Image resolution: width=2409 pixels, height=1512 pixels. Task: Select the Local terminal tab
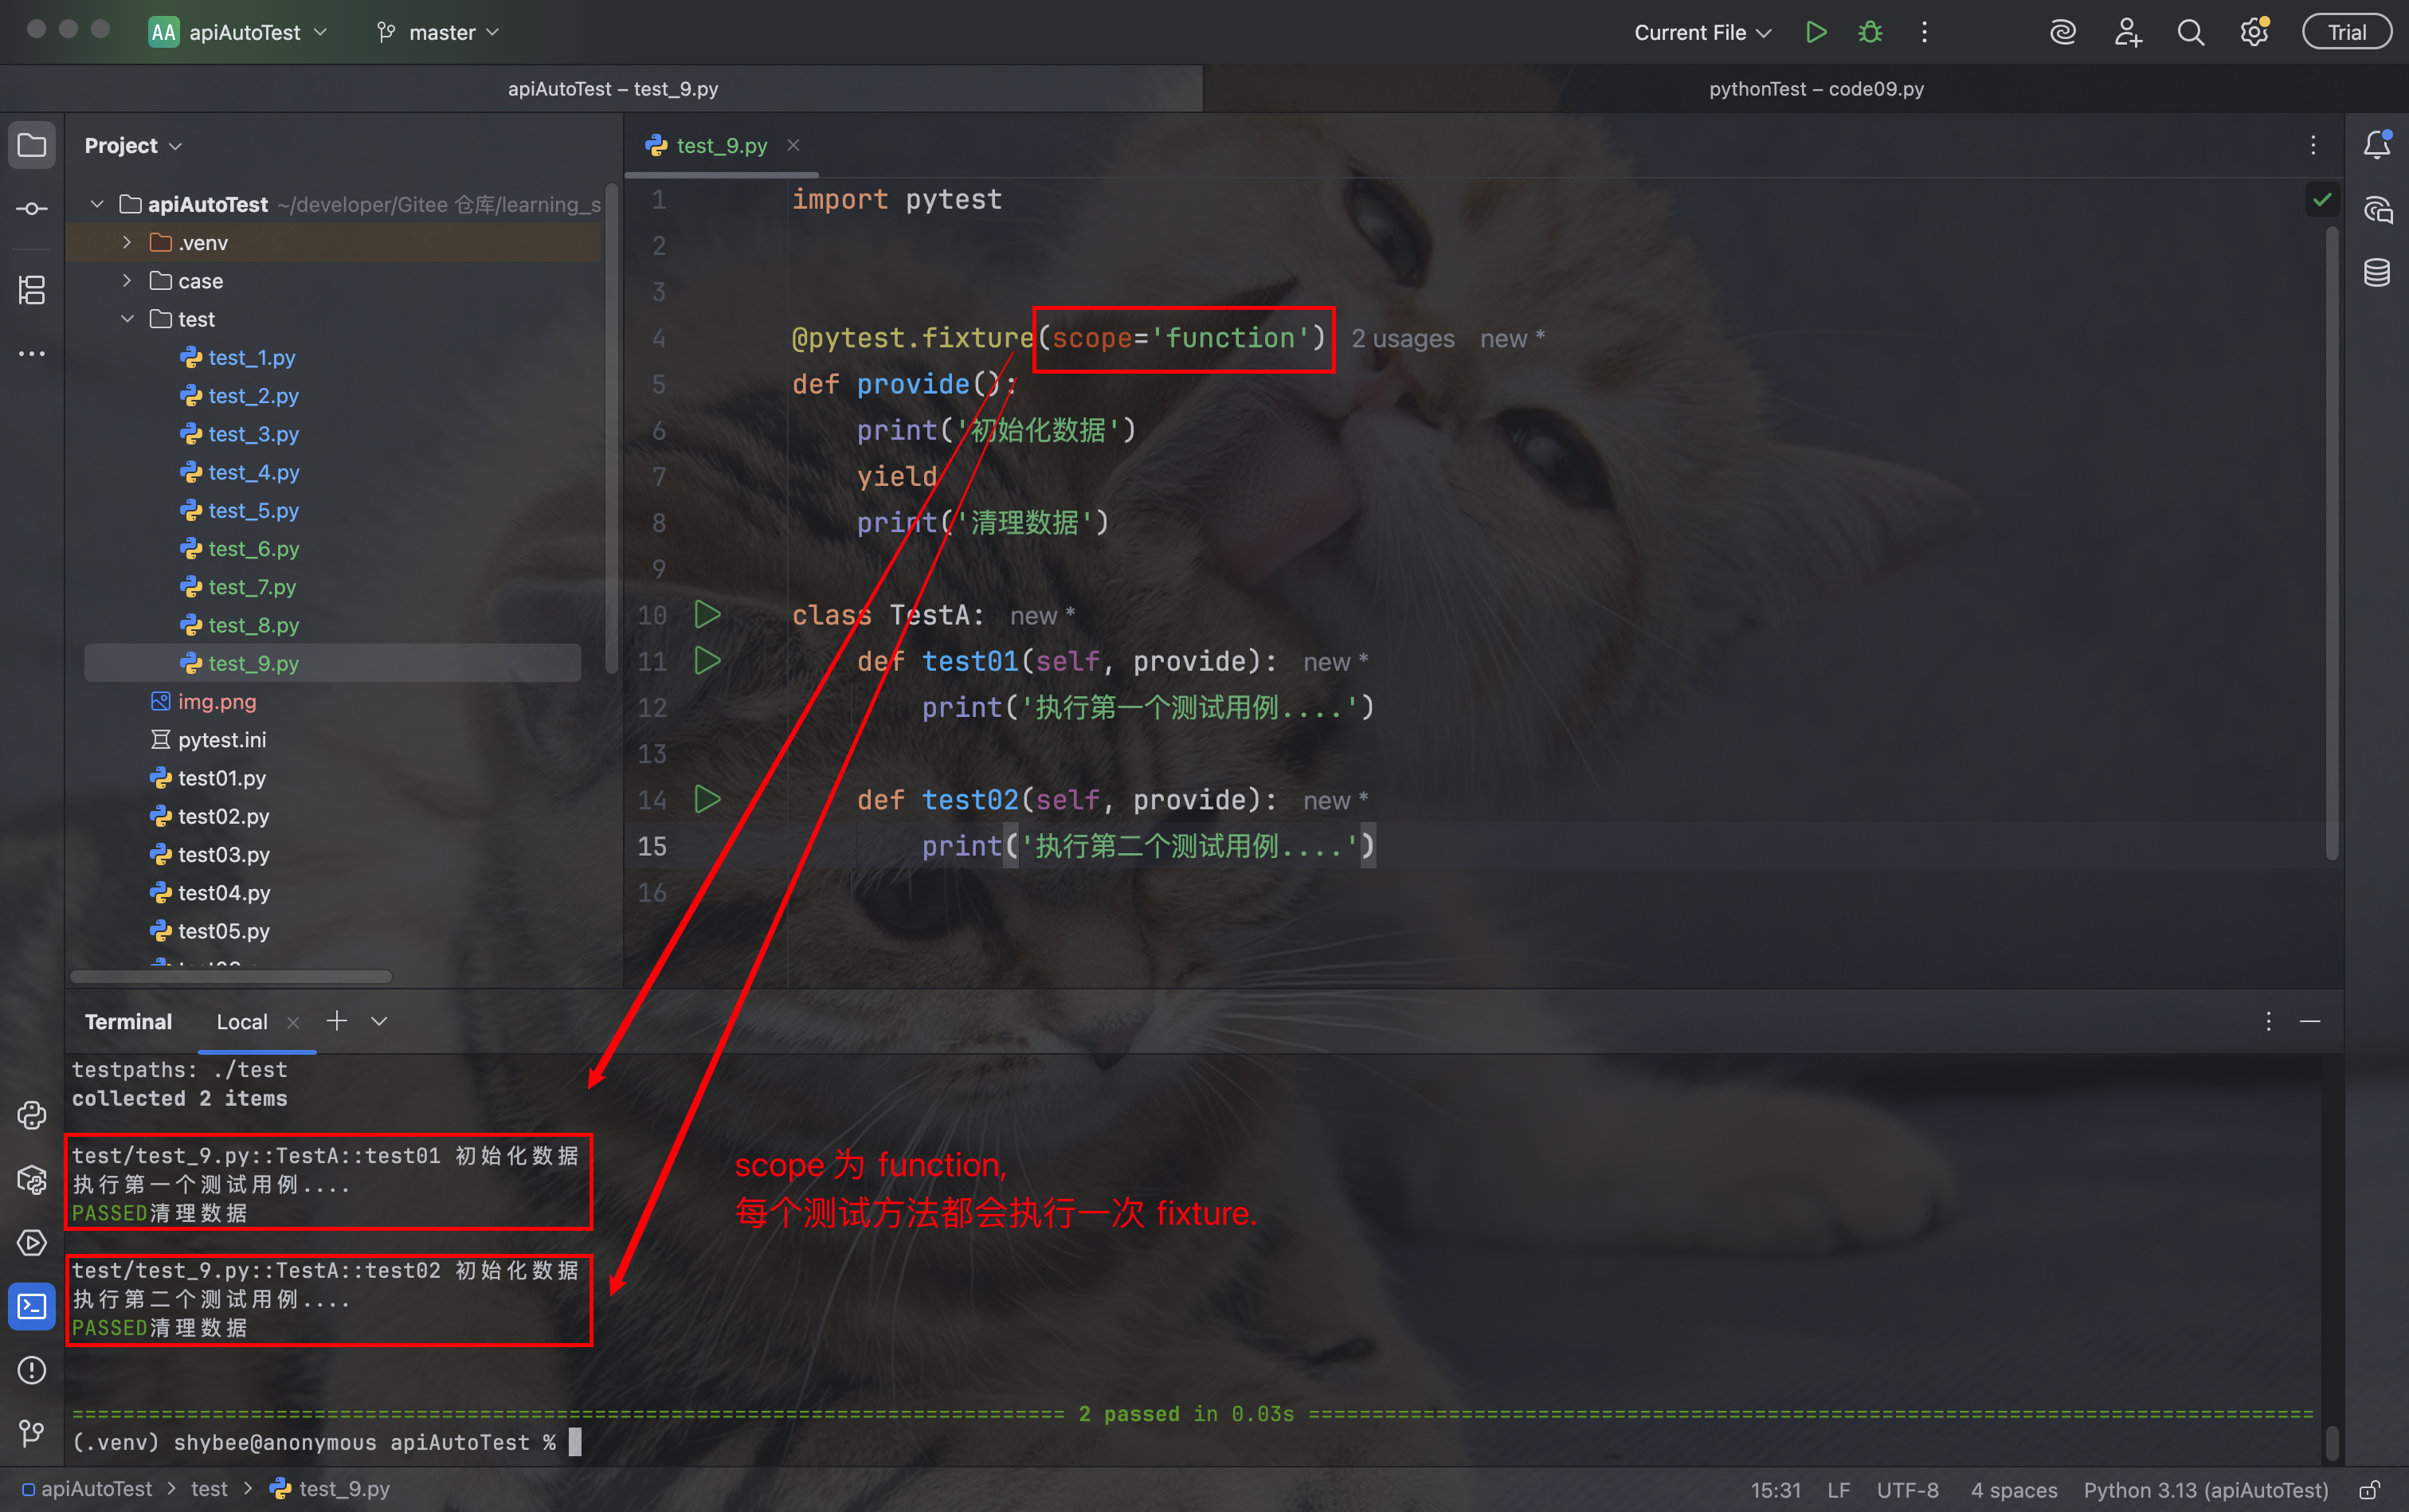(242, 1022)
